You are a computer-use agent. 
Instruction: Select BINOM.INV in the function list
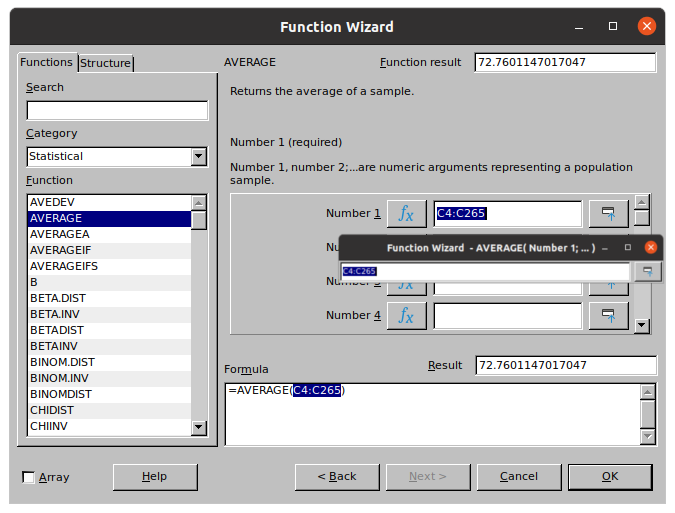click(109, 378)
